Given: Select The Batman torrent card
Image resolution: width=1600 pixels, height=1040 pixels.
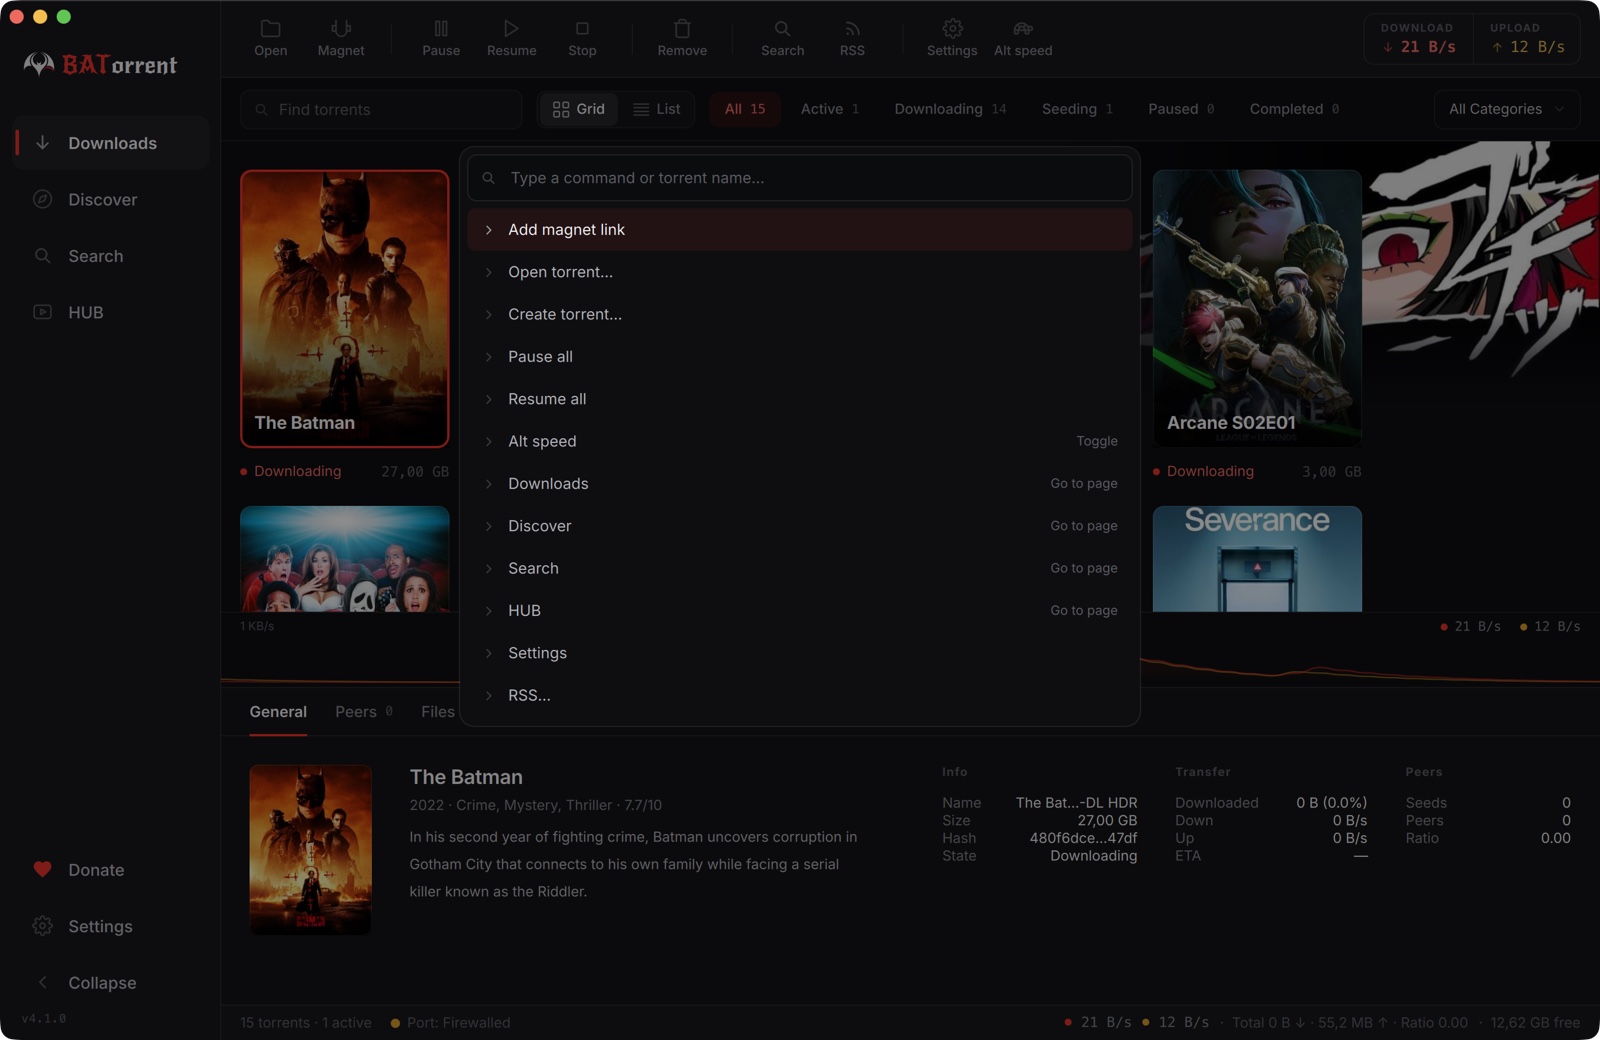Looking at the screenshot, I should pyautogui.click(x=345, y=309).
